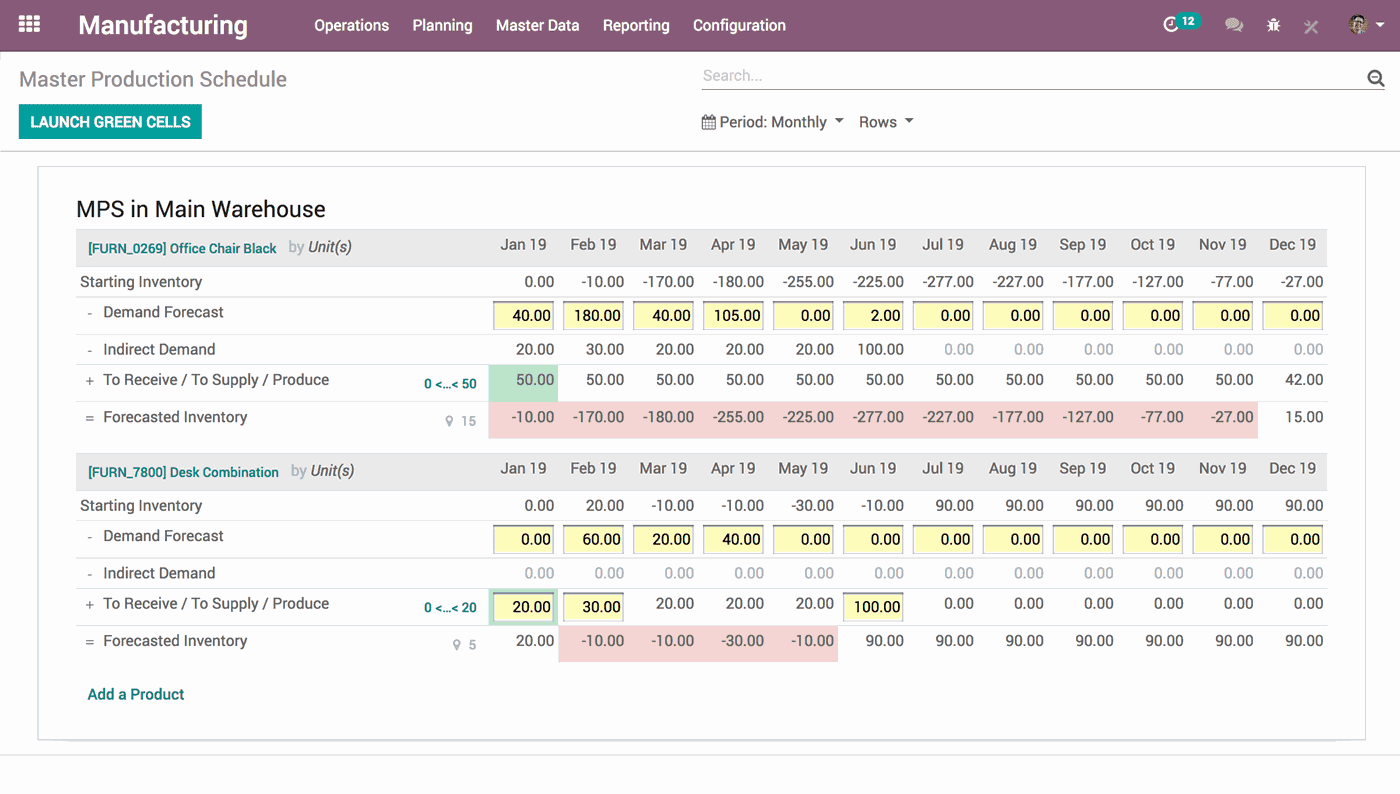
Task: Expand the Rows dropdown
Action: tap(885, 121)
